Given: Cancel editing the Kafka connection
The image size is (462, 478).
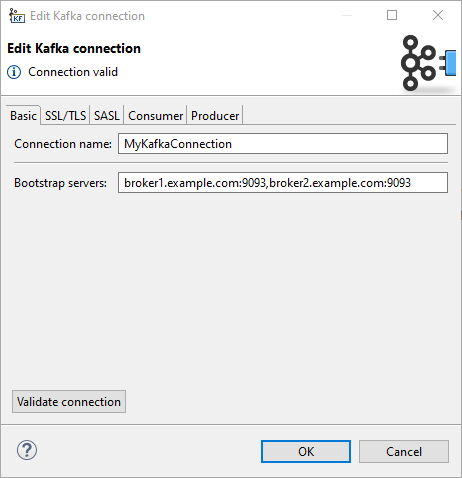Looking at the screenshot, I should click(404, 452).
